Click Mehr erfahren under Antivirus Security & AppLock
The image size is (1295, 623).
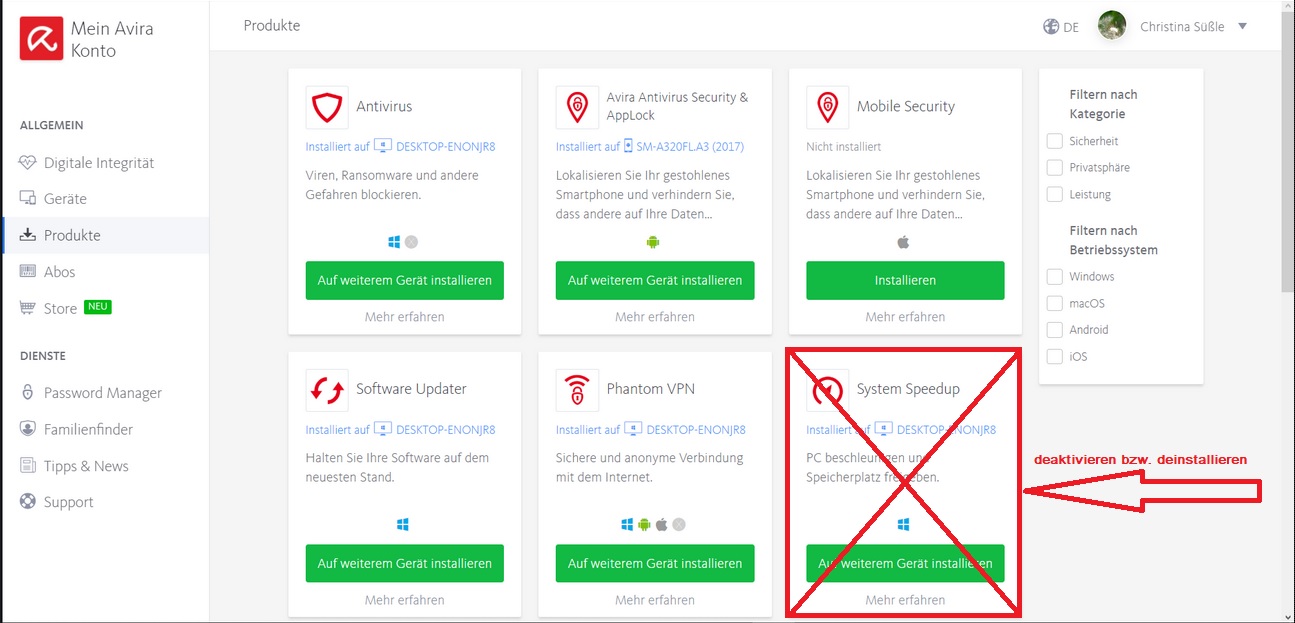coord(655,316)
